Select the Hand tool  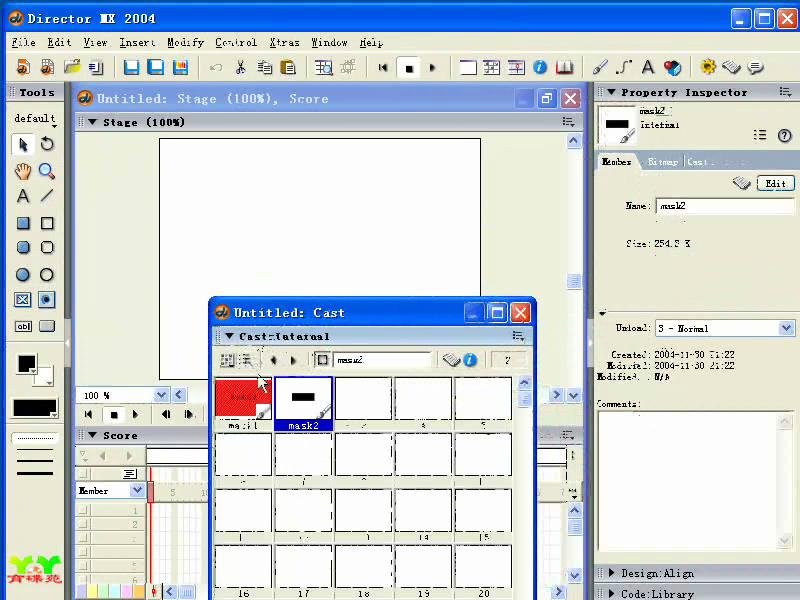23,171
